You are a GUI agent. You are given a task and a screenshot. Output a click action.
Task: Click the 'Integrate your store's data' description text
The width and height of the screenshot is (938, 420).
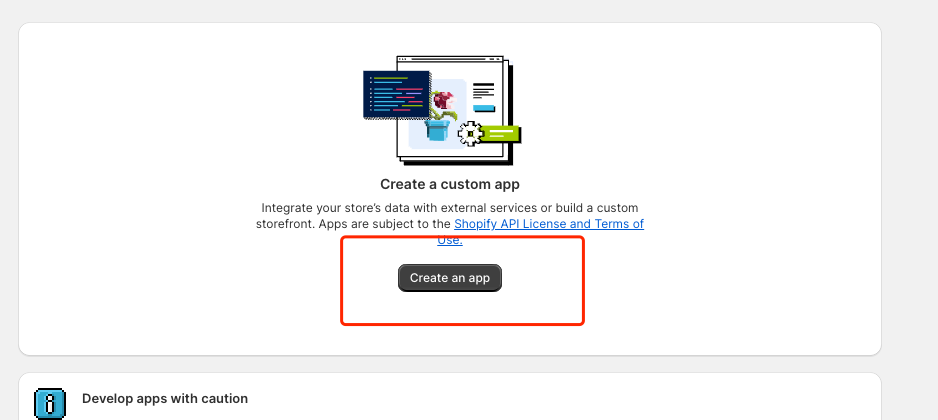(x=450, y=224)
